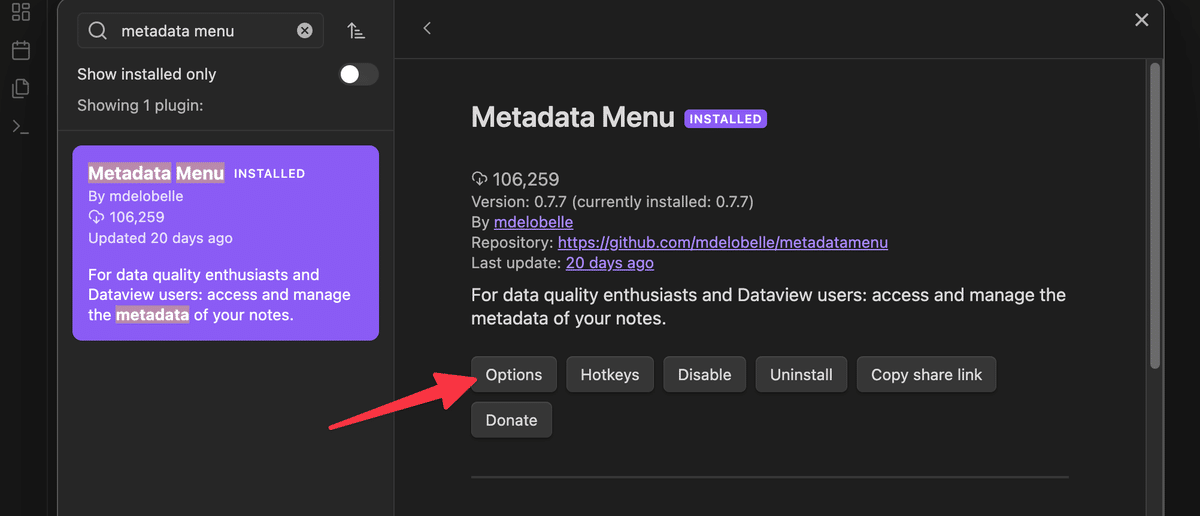Image resolution: width=1200 pixels, height=516 pixels.
Task: Click the files copy icon in ribbon
Action: click(x=20, y=88)
